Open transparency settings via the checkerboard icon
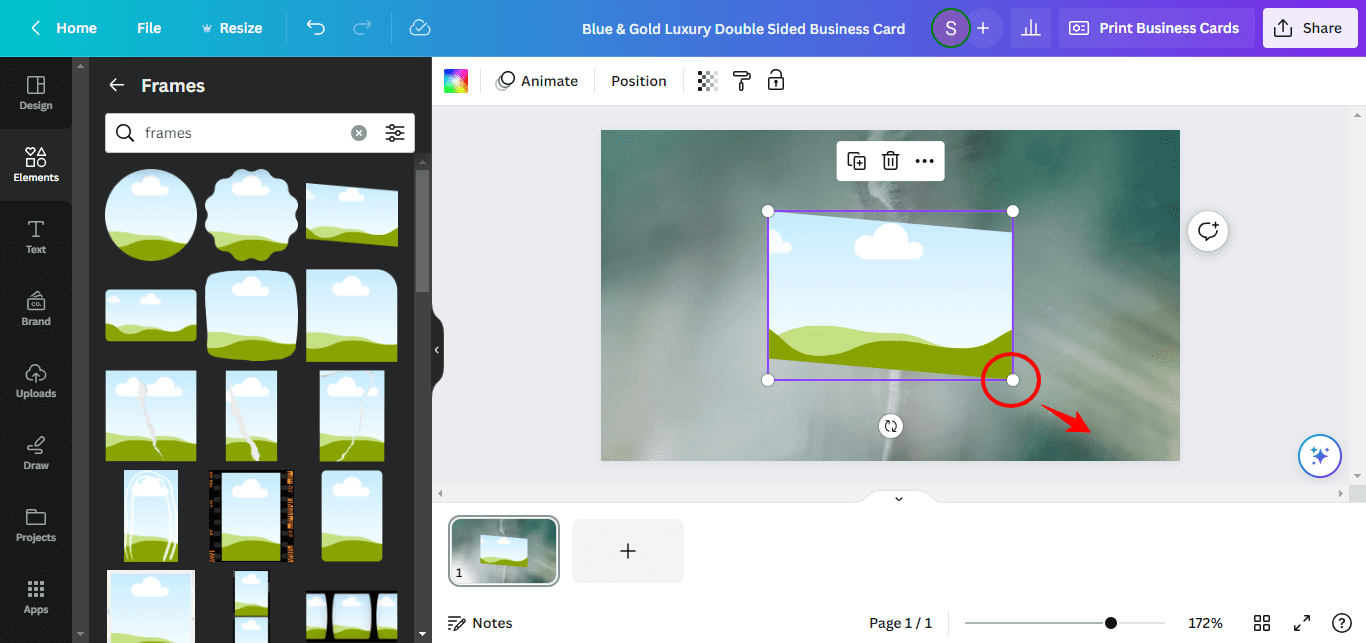The image size is (1366, 643). click(x=707, y=80)
